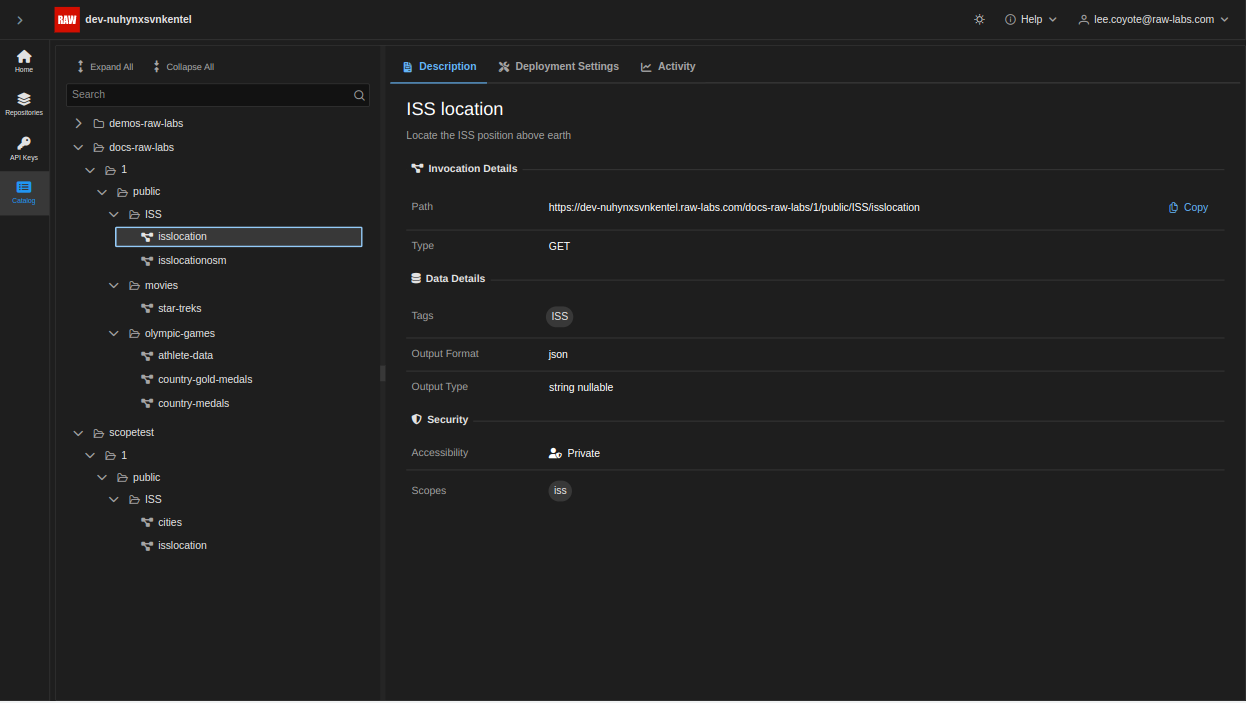This screenshot has height=703, width=1246.
Task: Open the API Keys sidebar icon
Action: coord(24,148)
